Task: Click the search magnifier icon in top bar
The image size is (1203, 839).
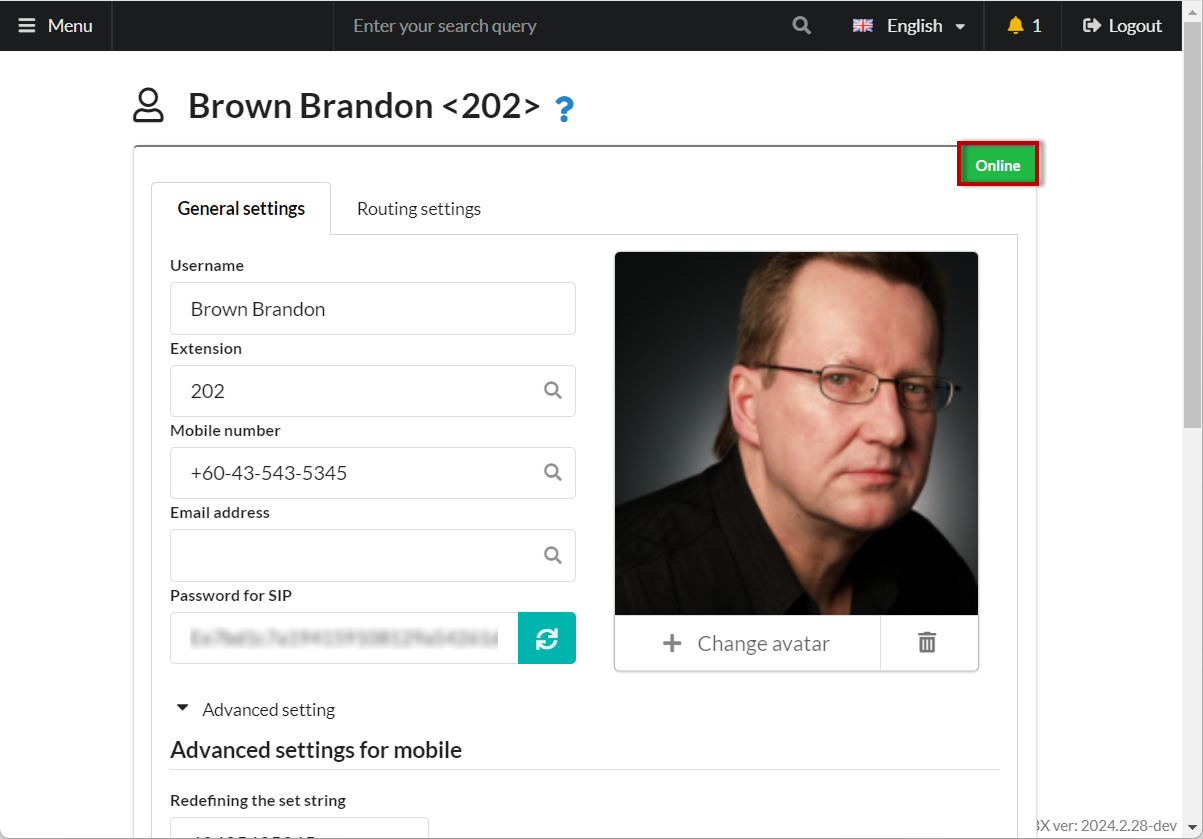Action: pos(801,26)
